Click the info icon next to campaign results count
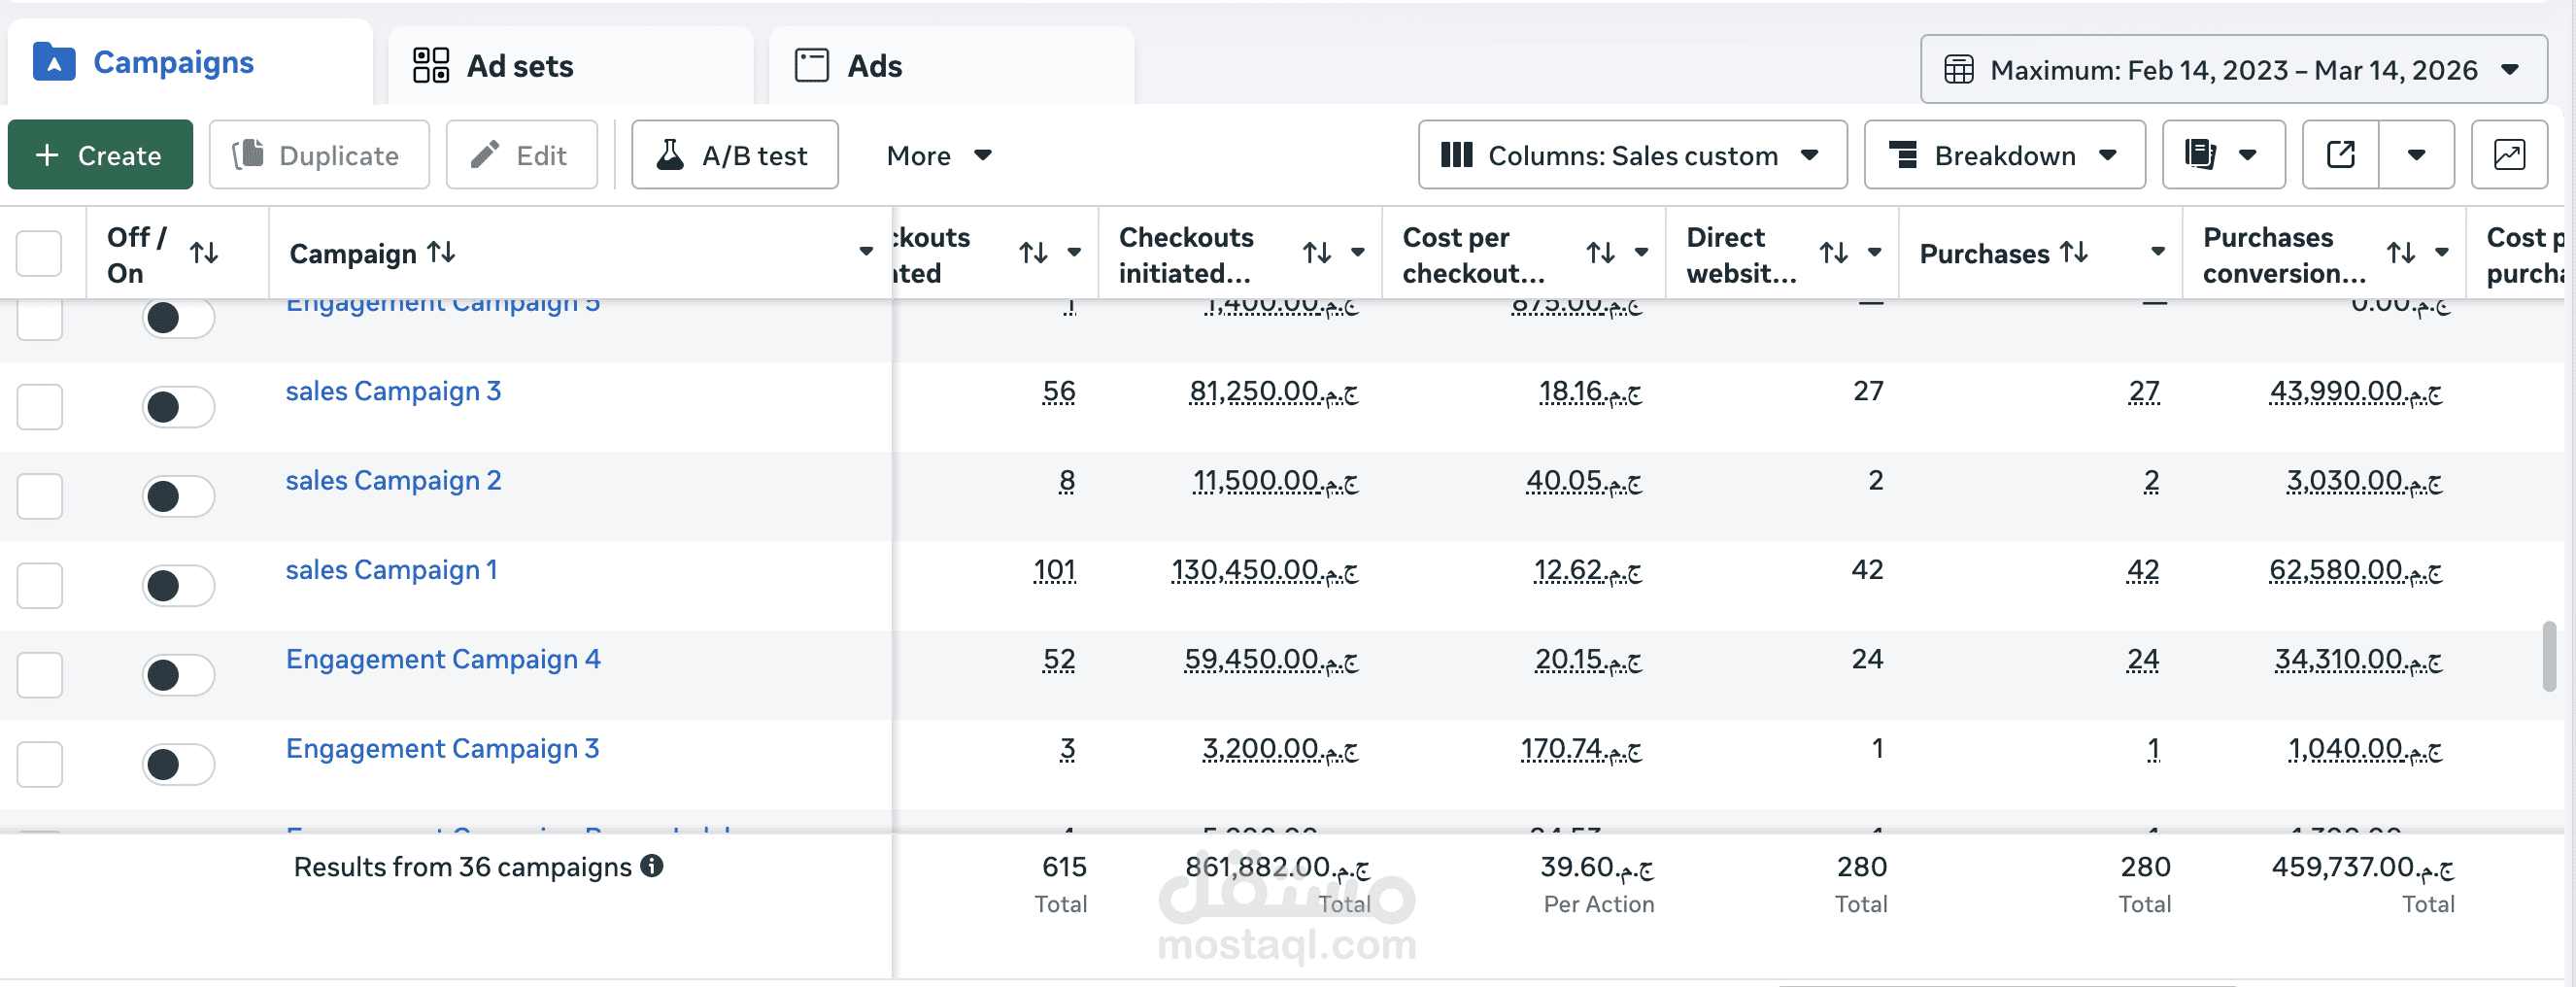The image size is (2576, 987). click(x=651, y=866)
